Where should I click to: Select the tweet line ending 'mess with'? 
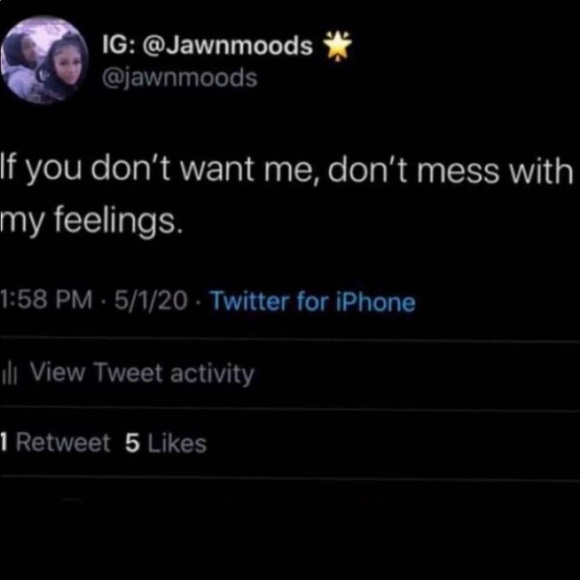coord(286,171)
